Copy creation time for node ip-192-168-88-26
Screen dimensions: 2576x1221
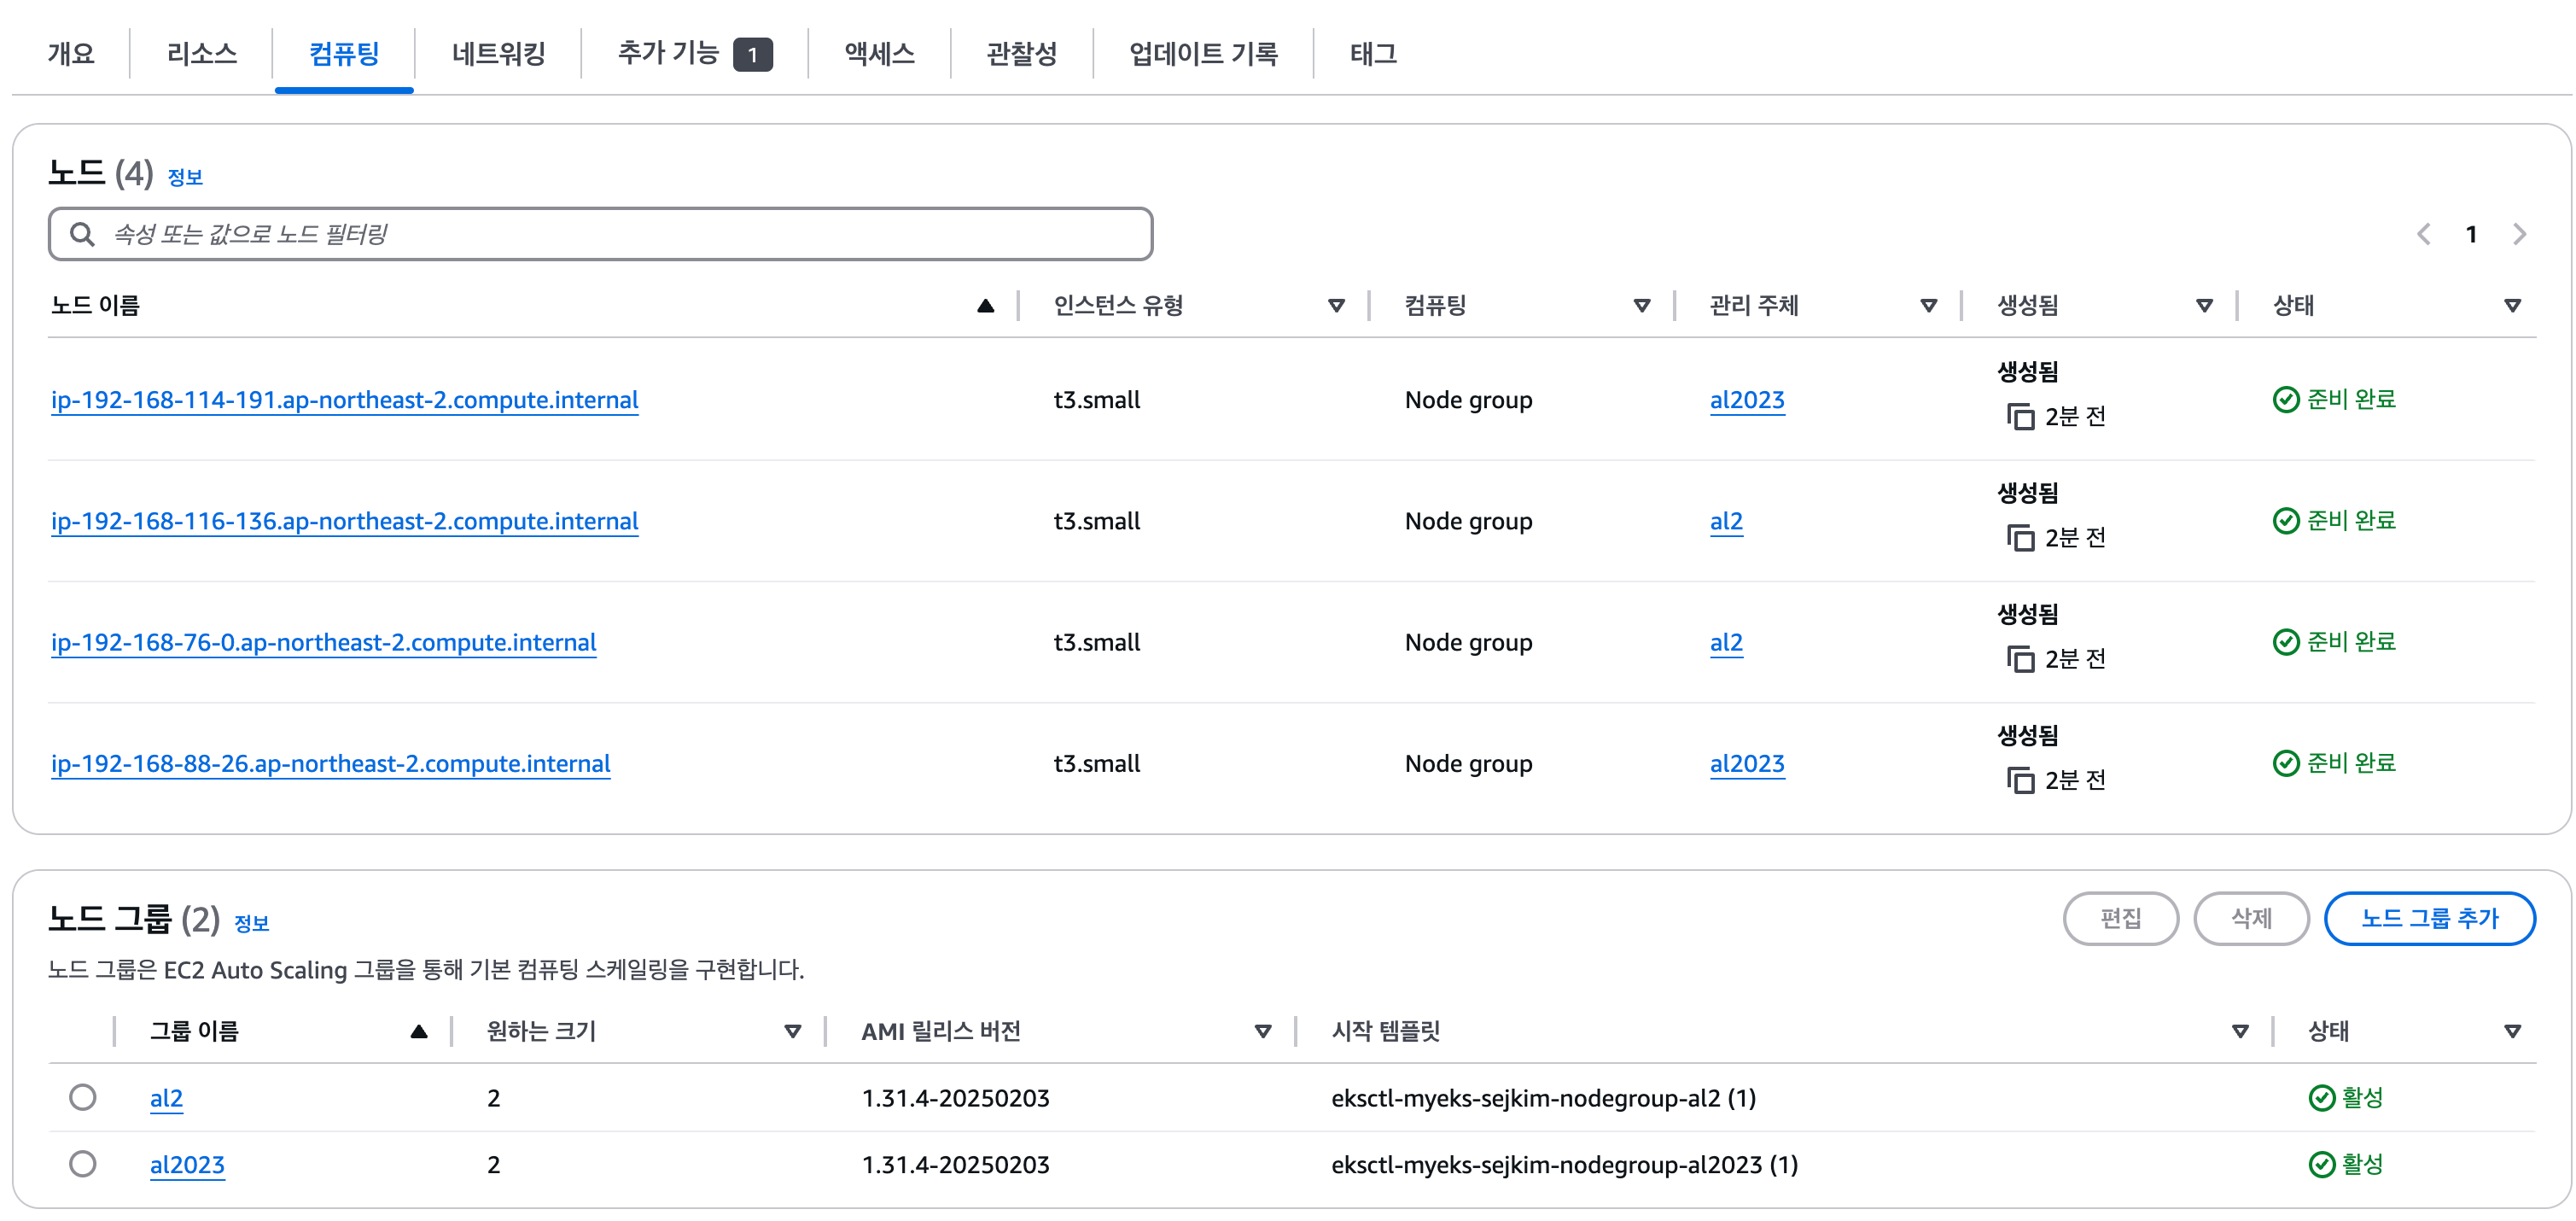[2020, 779]
